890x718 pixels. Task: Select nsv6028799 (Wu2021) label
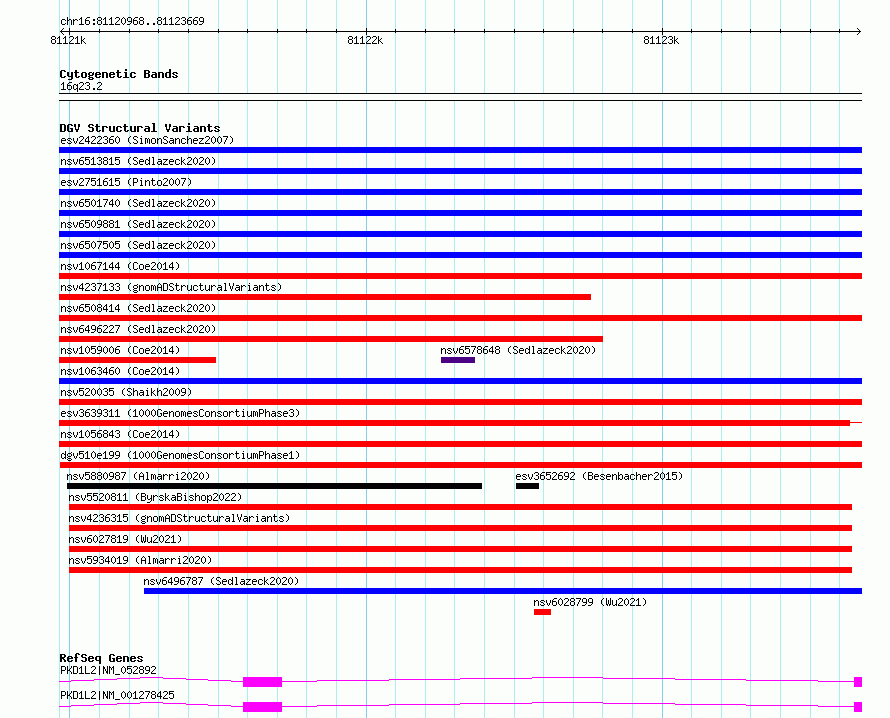(590, 602)
